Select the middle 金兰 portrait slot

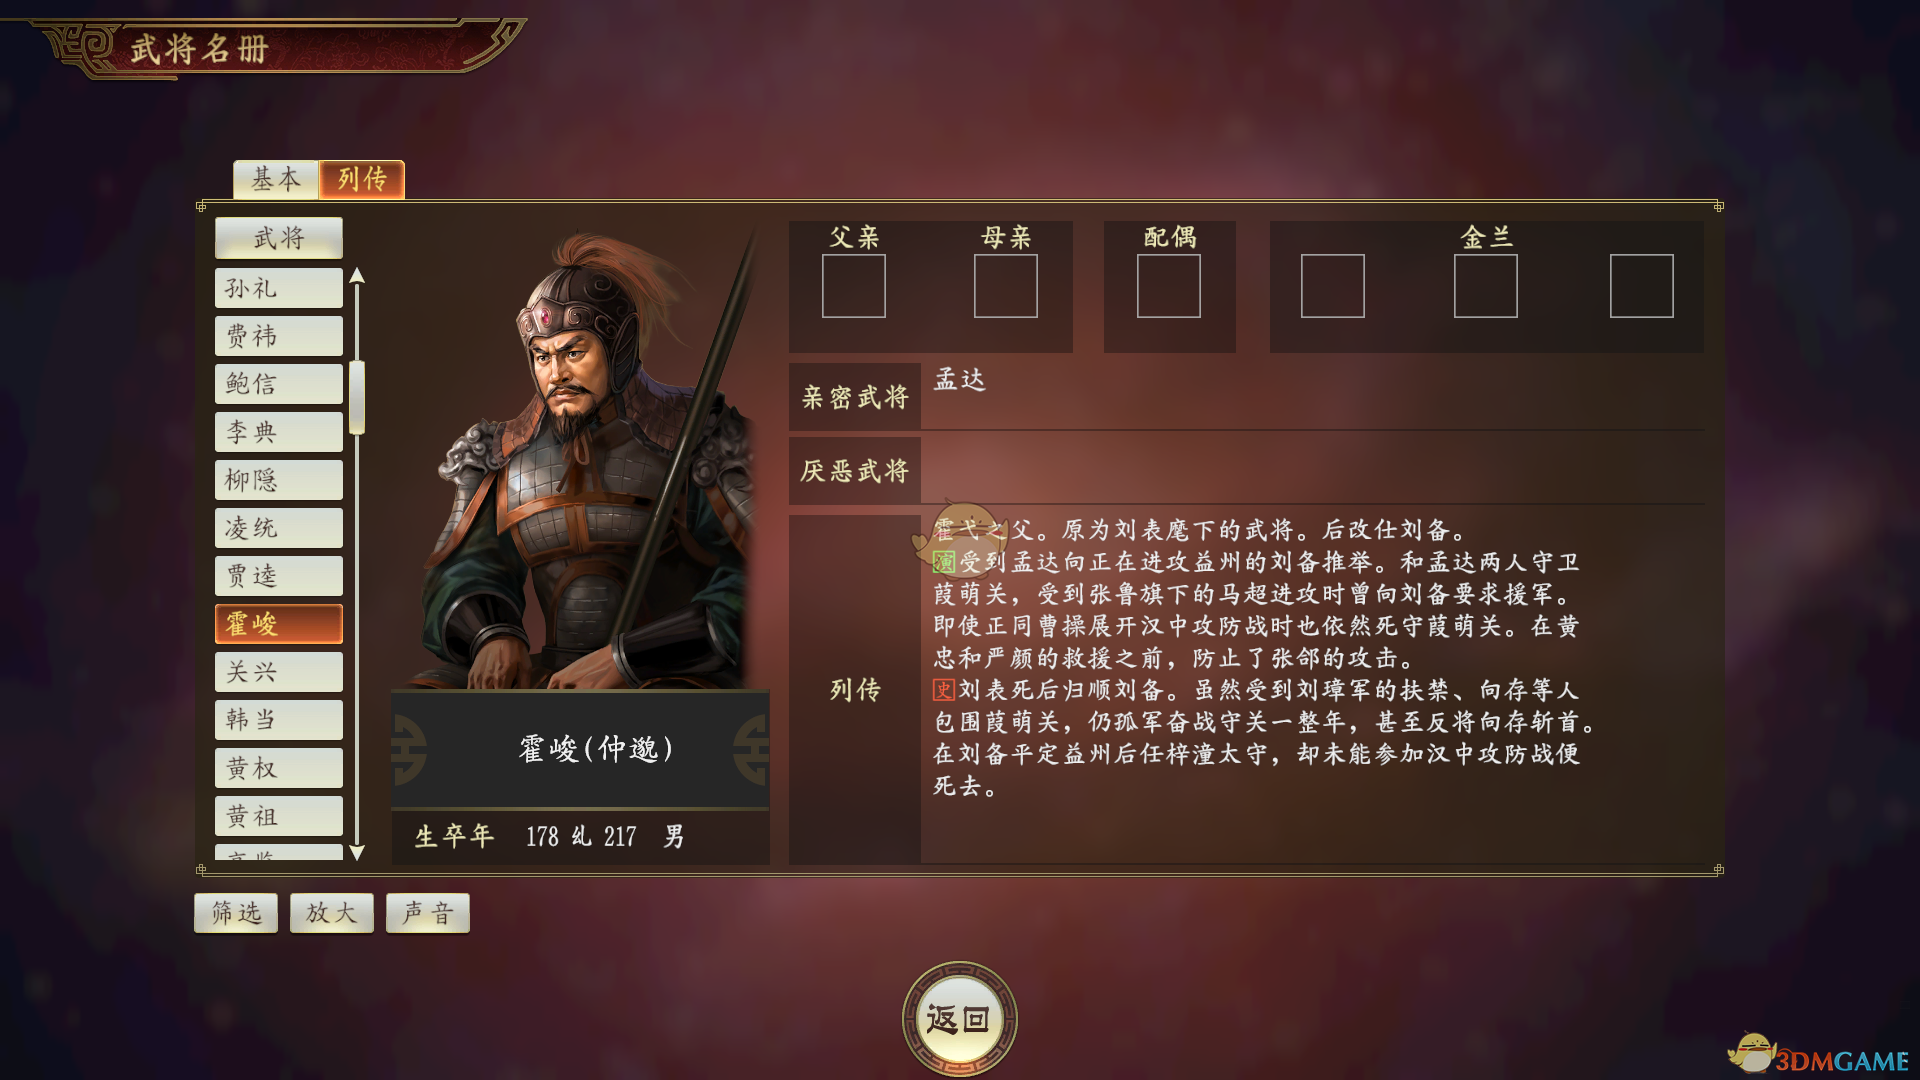[x=1485, y=286]
